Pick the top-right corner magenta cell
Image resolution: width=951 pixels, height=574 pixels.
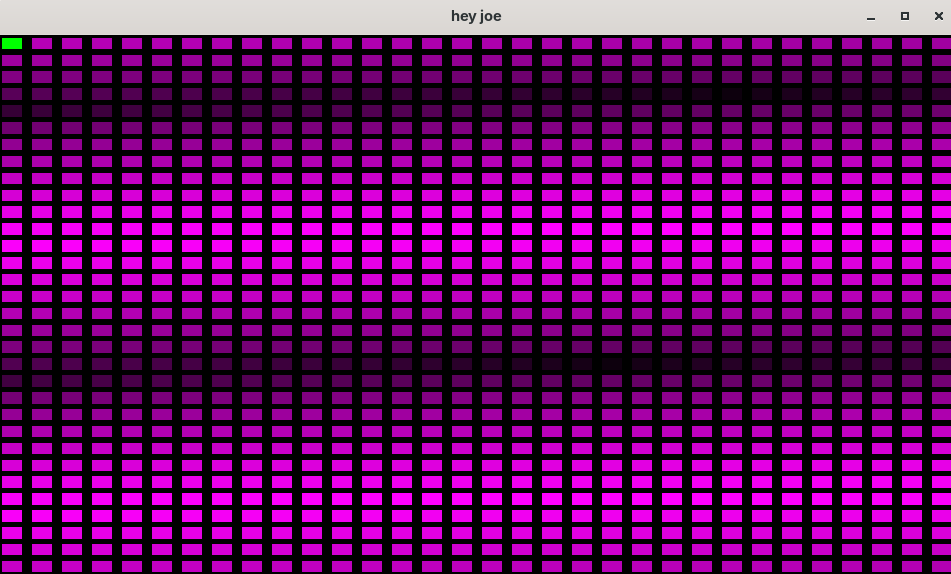click(x=940, y=43)
